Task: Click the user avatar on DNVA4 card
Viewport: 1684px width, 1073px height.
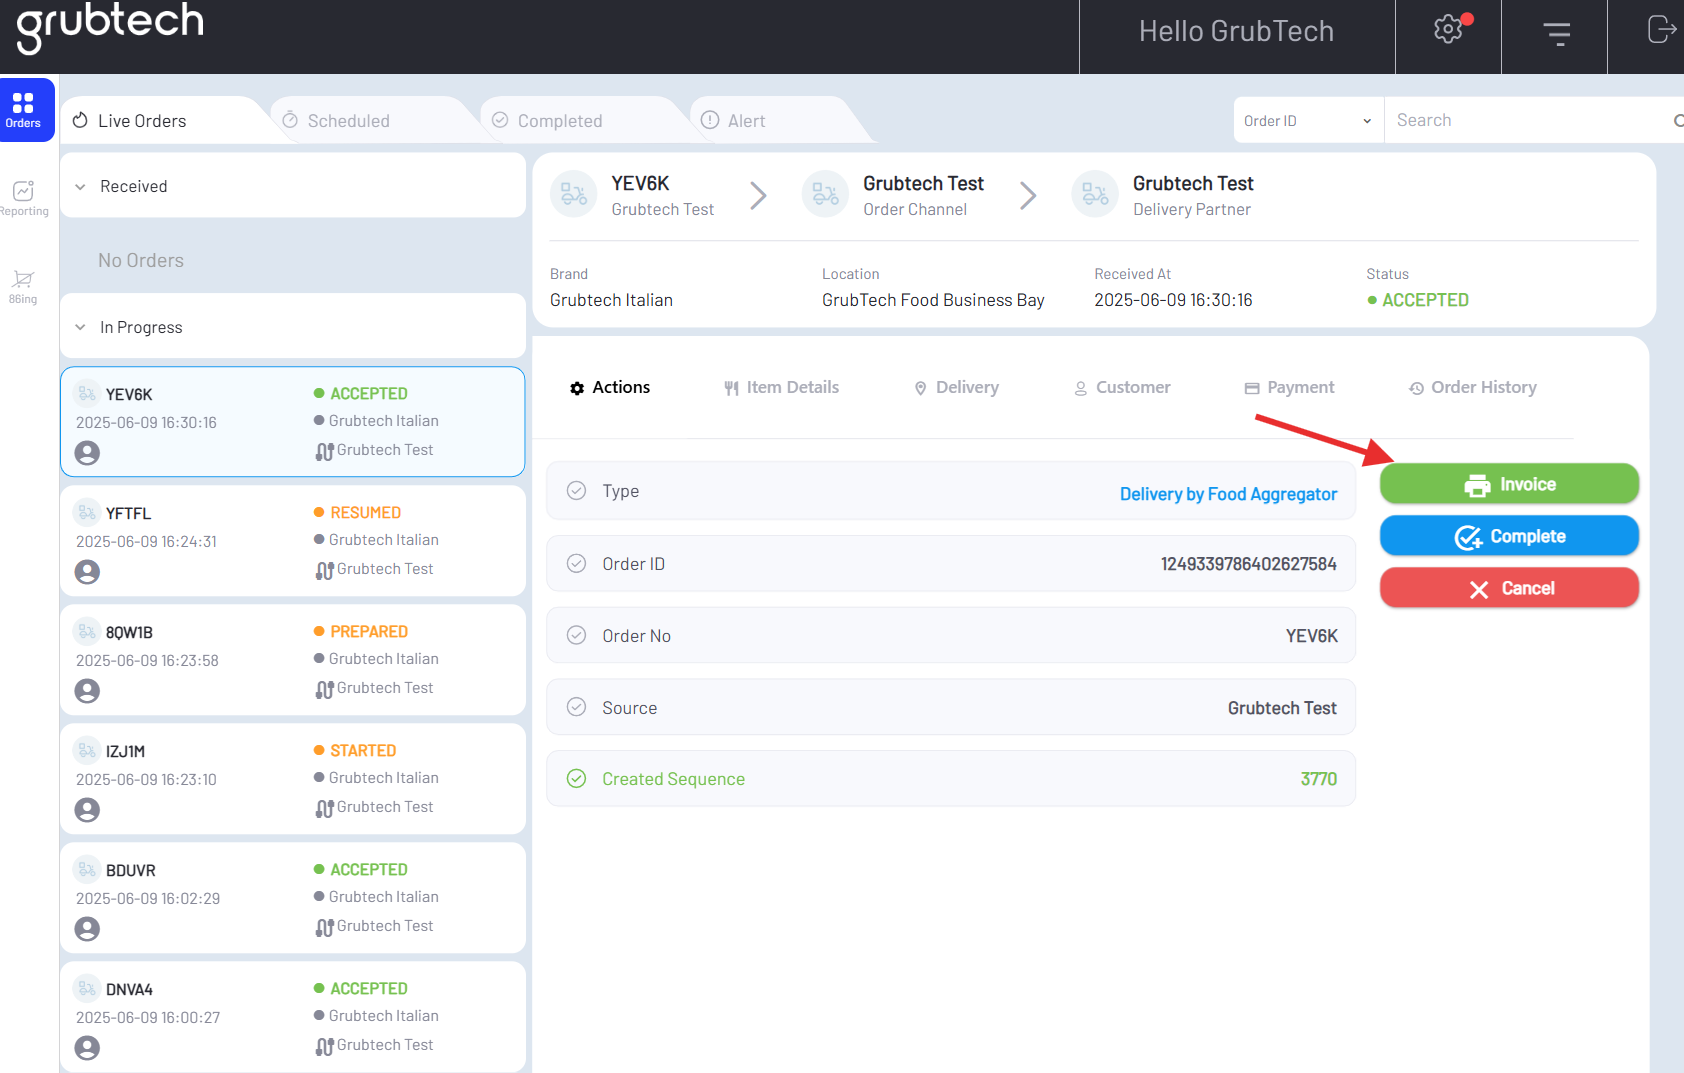Action: [87, 1048]
